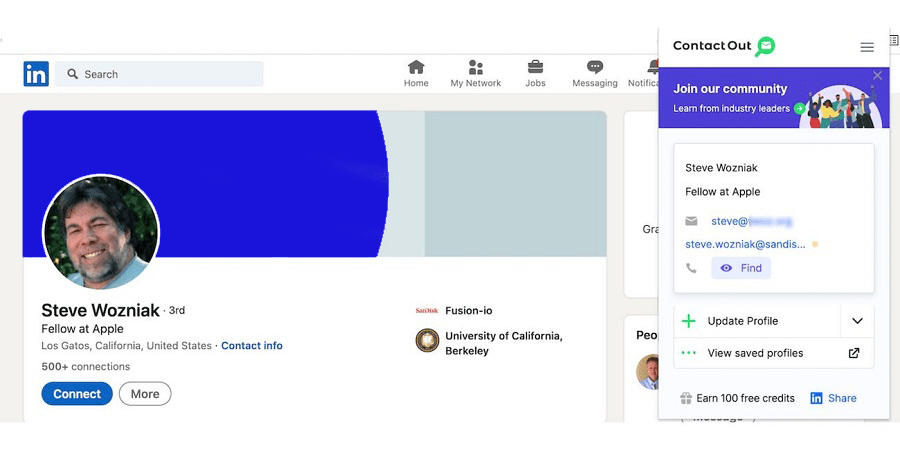Click the green arrow in community banner
900x450 pixels.
[x=800, y=108]
